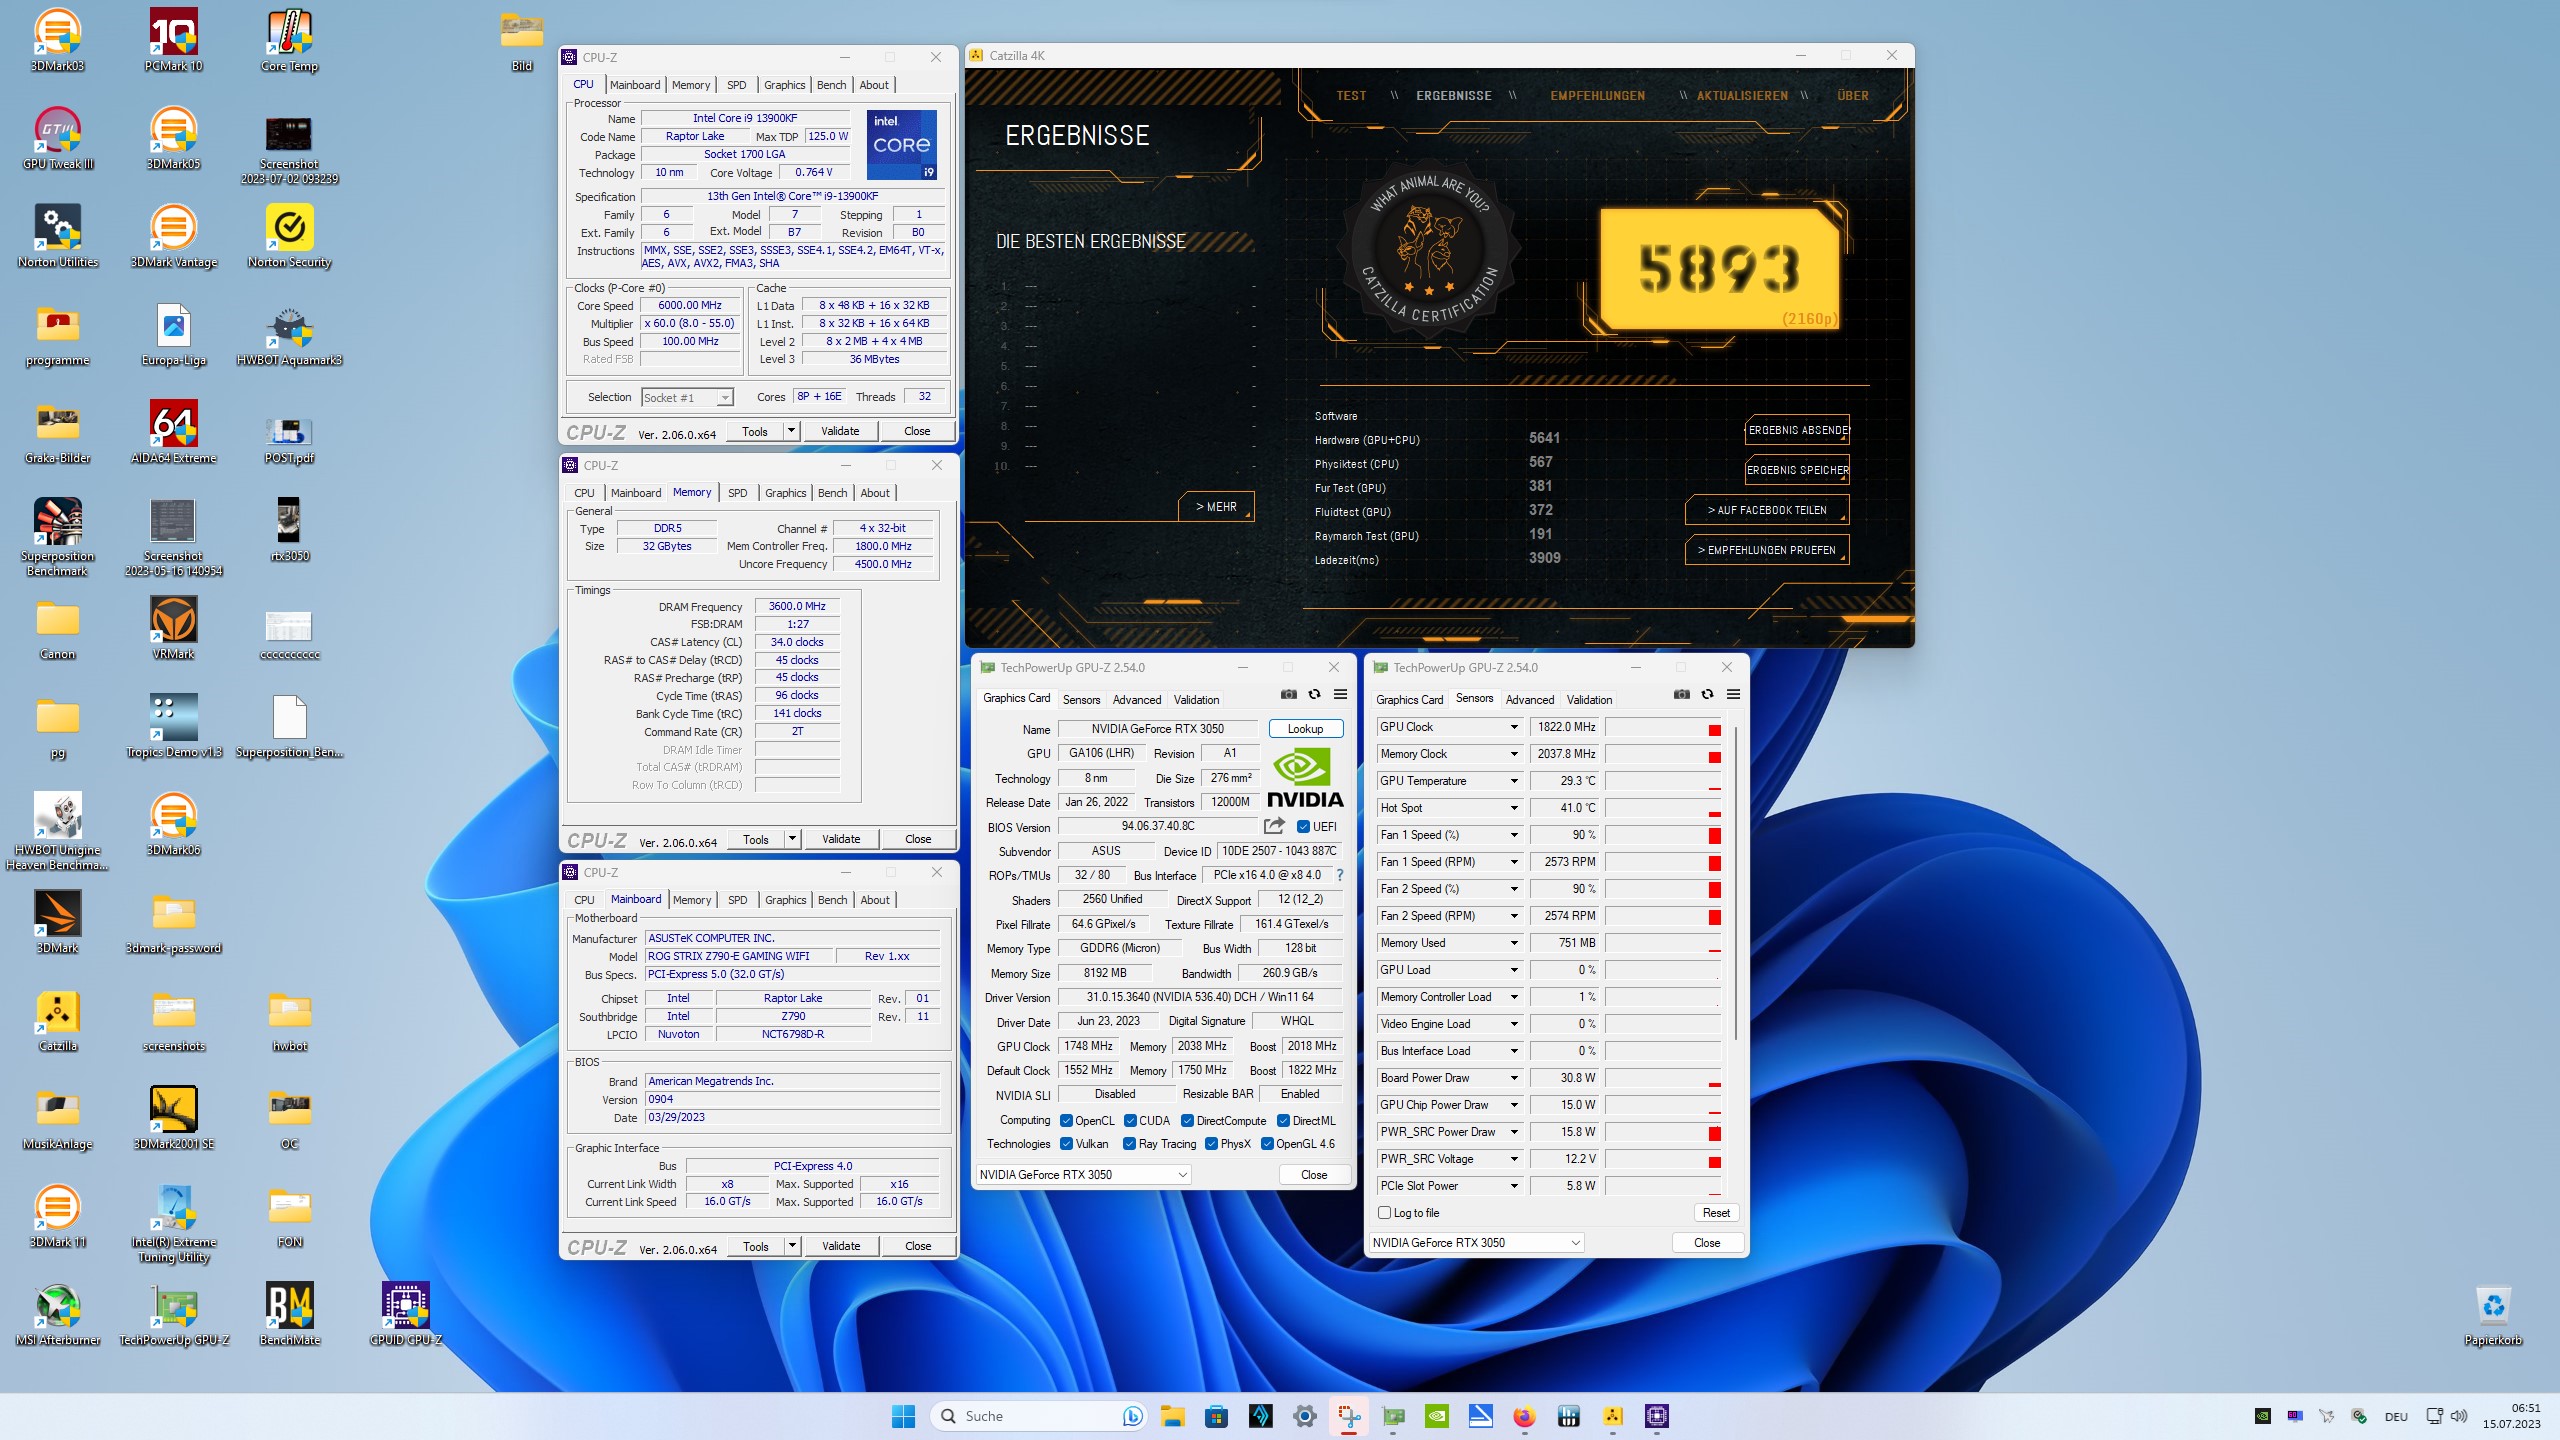
Task: Click the GPU Clock sensor graph bar
Action: point(1664,727)
